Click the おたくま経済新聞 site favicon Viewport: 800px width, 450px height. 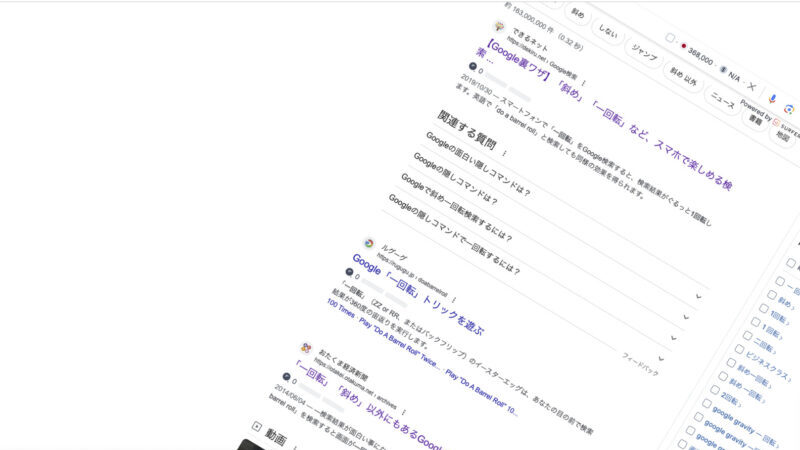(306, 348)
